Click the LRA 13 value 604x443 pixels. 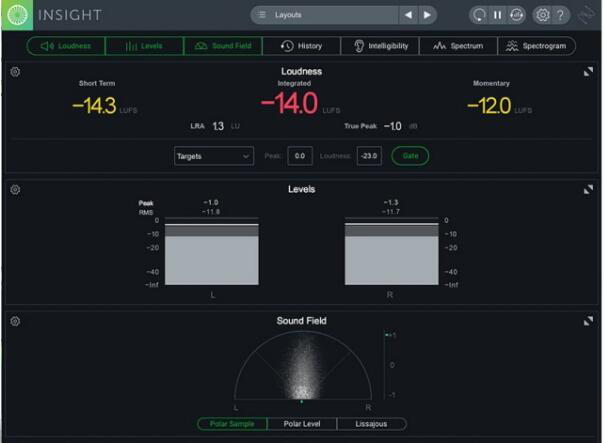click(218, 126)
